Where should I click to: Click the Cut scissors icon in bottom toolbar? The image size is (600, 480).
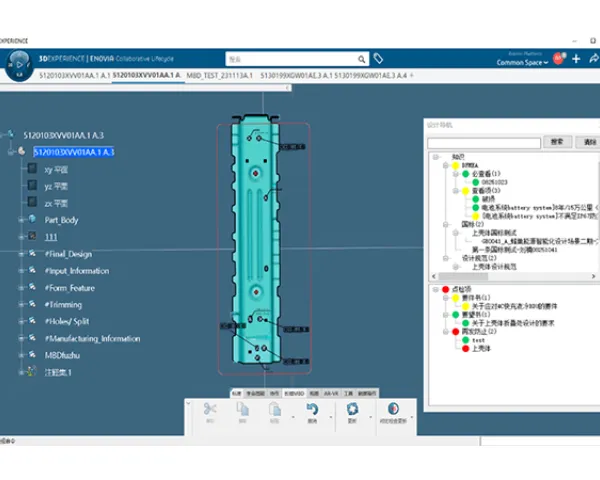tap(210, 409)
